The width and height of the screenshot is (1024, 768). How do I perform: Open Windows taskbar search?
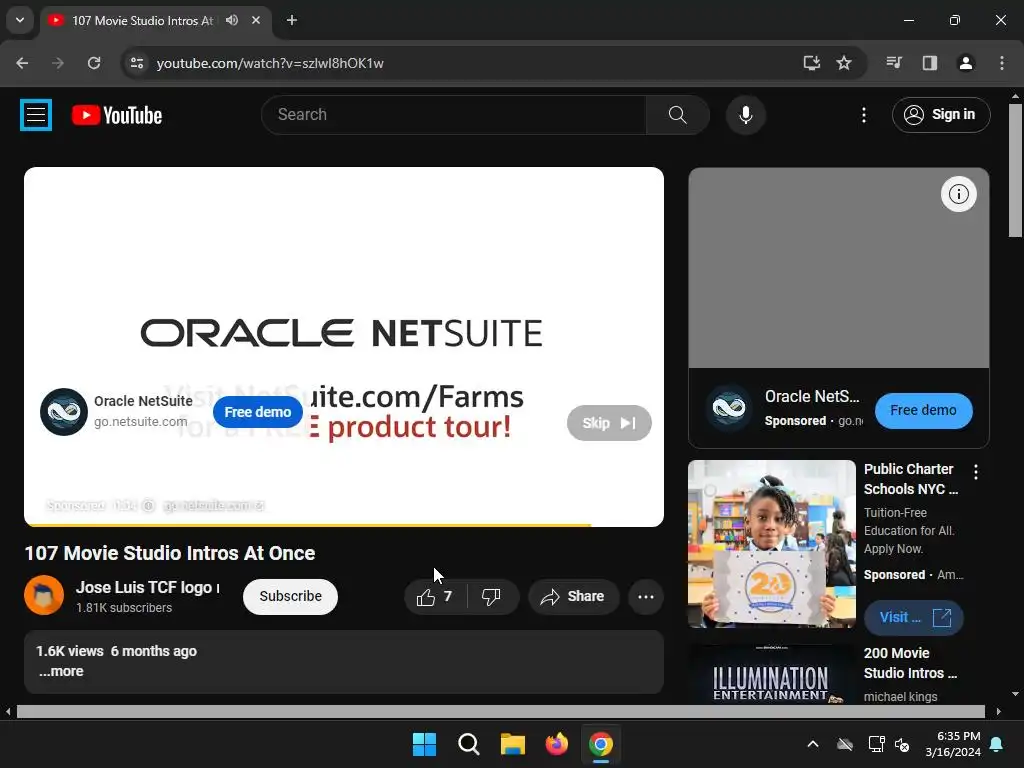468,744
